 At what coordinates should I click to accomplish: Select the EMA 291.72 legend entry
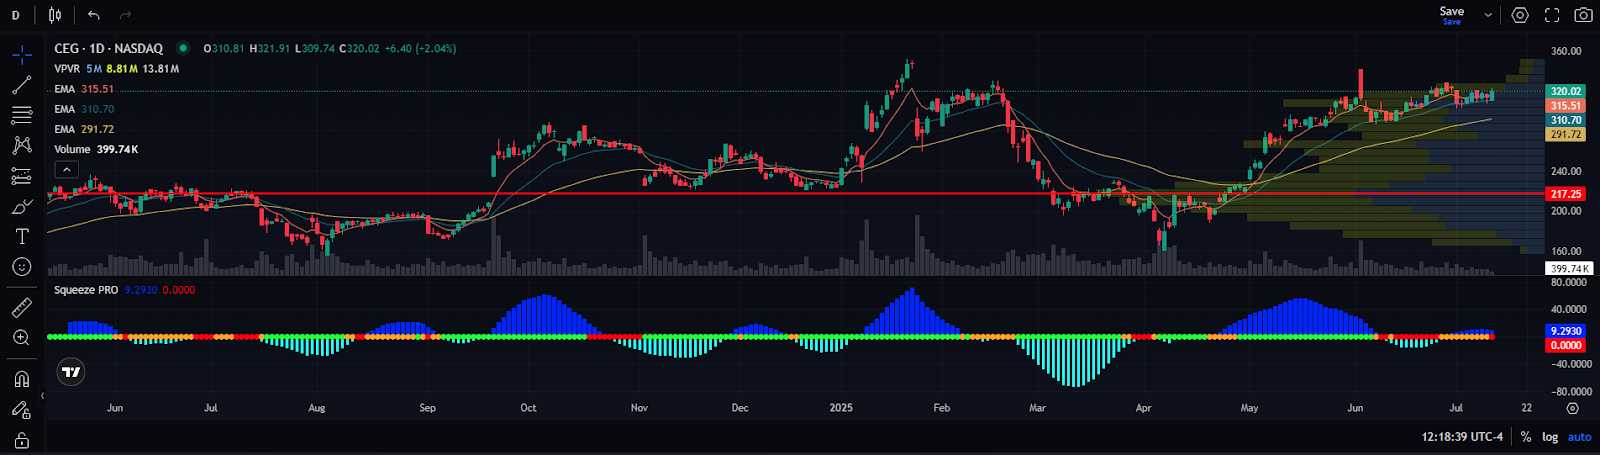[84, 129]
